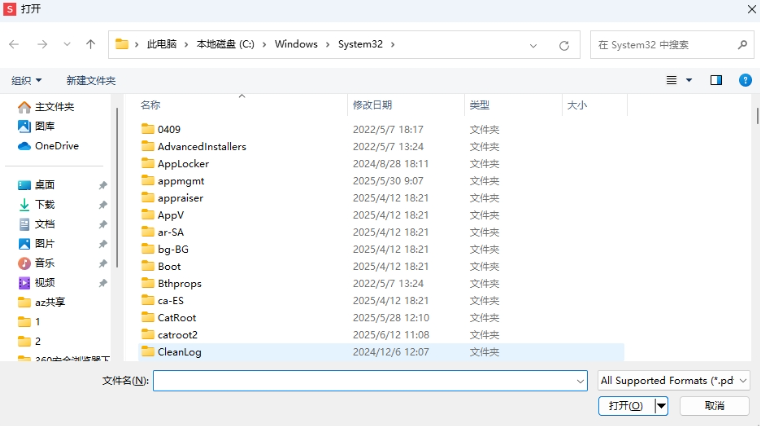This screenshot has height=426, width=760.
Task: Open 图片 in the sidebar
Action: coord(36,243)
